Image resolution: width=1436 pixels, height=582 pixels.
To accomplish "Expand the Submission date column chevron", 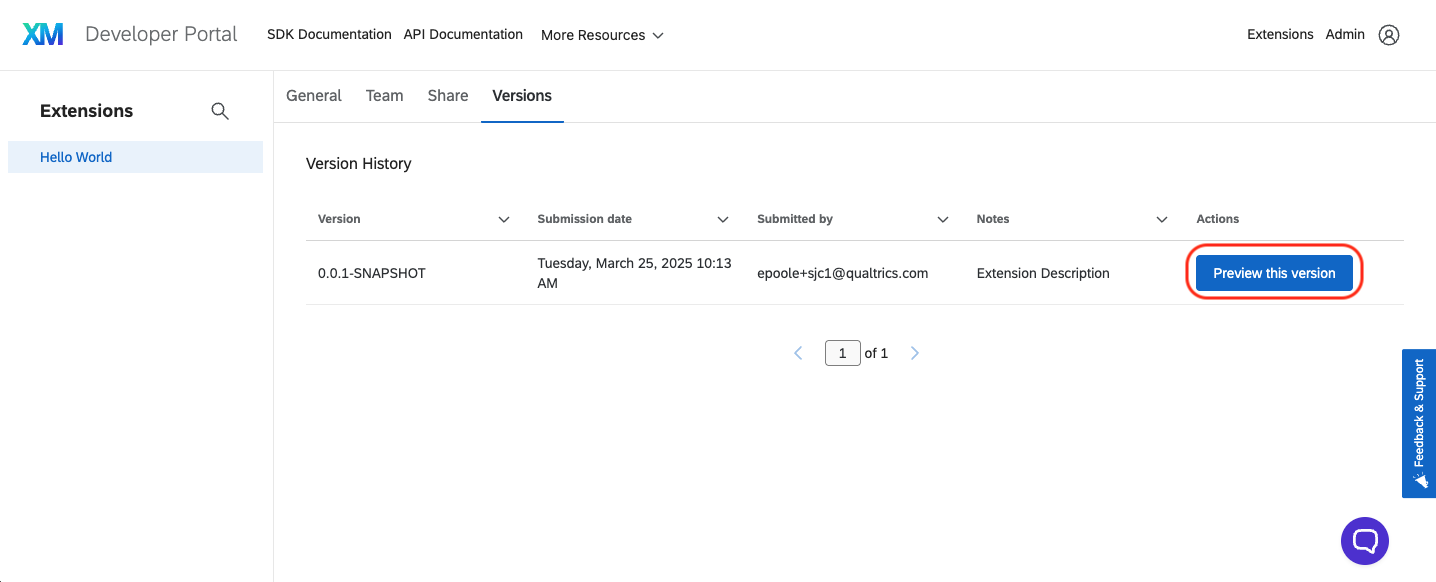I will (723, 219).
